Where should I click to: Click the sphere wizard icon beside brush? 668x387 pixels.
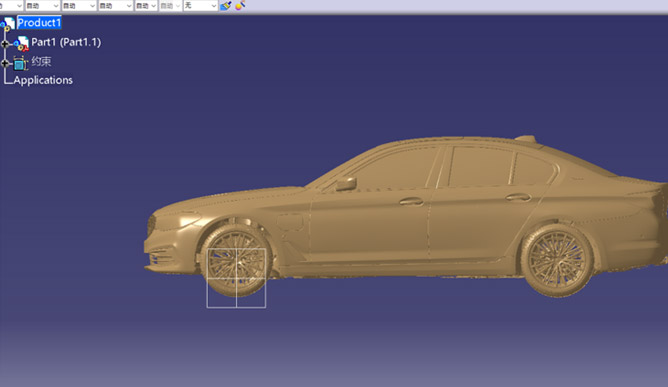coord(240,6)
